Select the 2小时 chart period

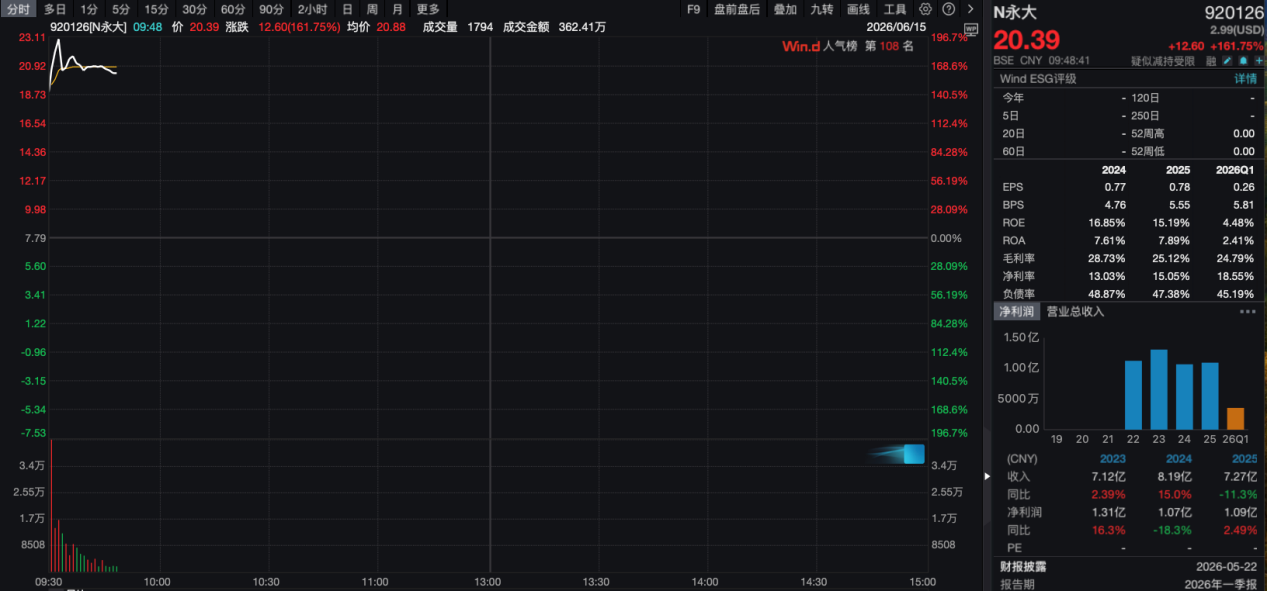(313, 9)
